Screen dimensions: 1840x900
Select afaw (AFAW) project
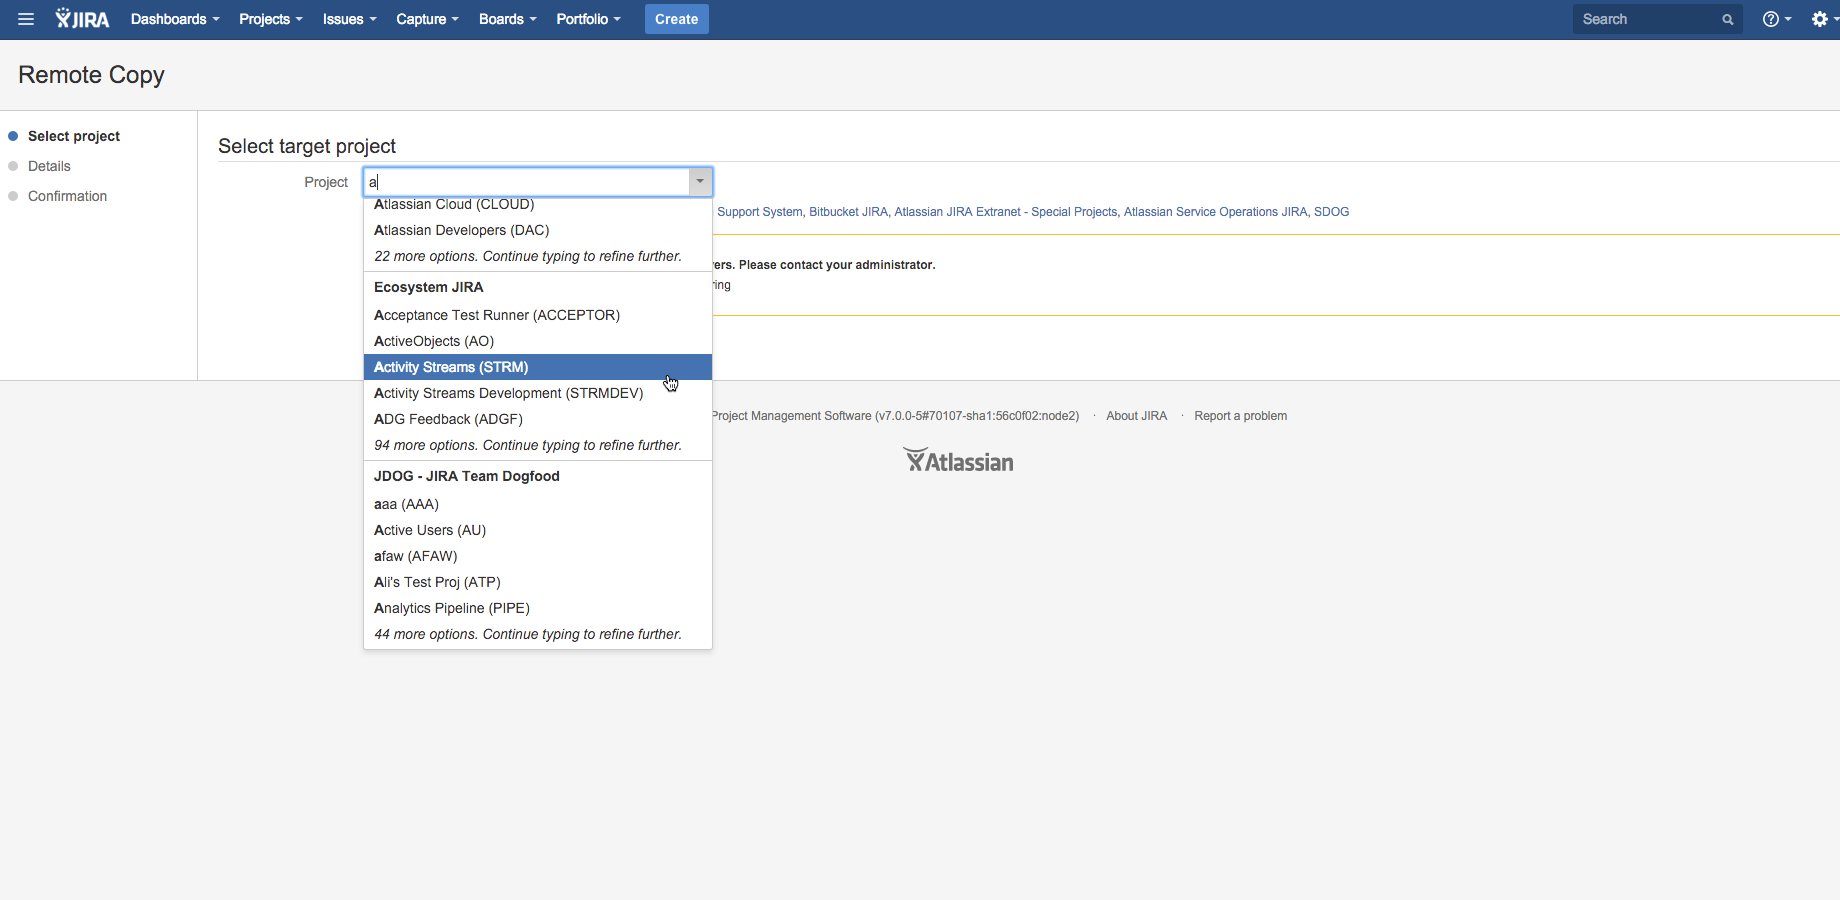(x=538, y=556)
